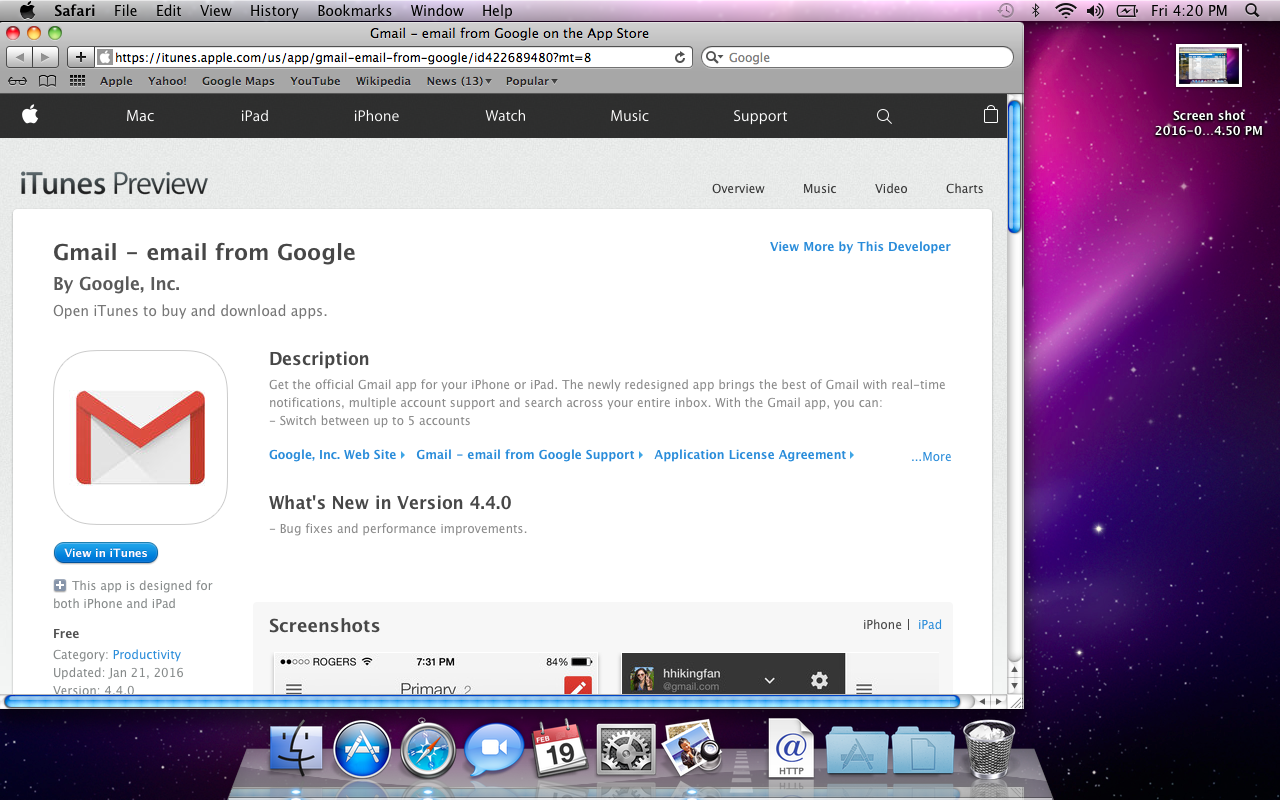Click the clock showing Fri 4:20 PM

[1189, 10]
